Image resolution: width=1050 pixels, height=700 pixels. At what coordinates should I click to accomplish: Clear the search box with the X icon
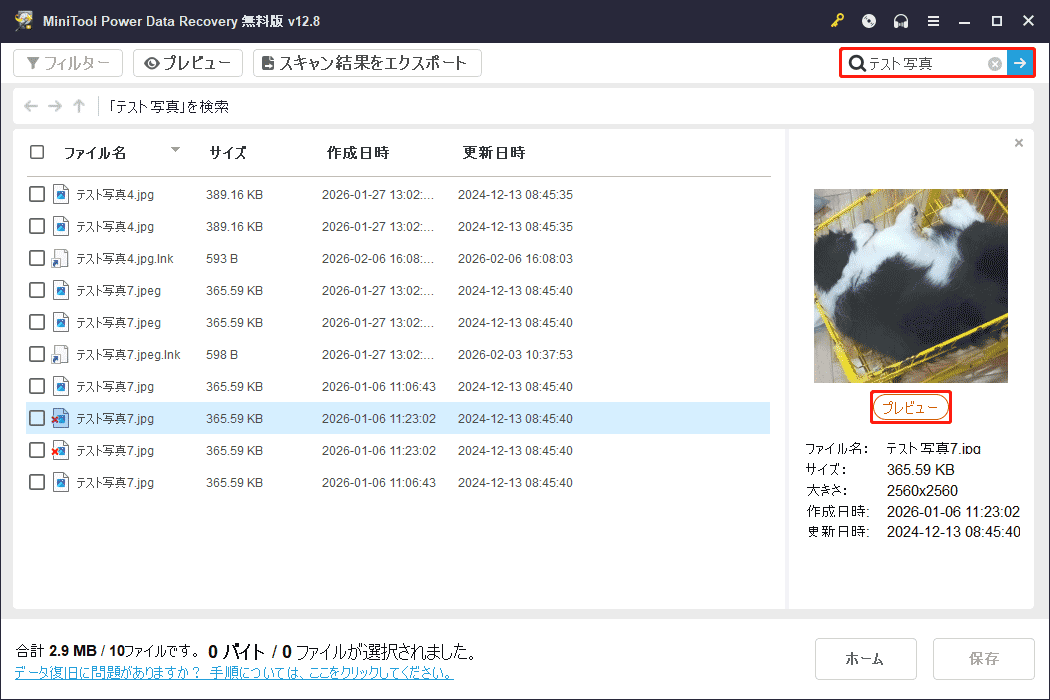[x=994, y=63]
